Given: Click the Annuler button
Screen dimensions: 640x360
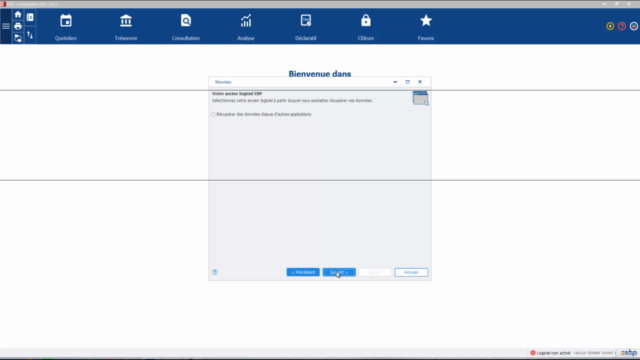Looking at the screenshot, I should [x=411, y=272].
